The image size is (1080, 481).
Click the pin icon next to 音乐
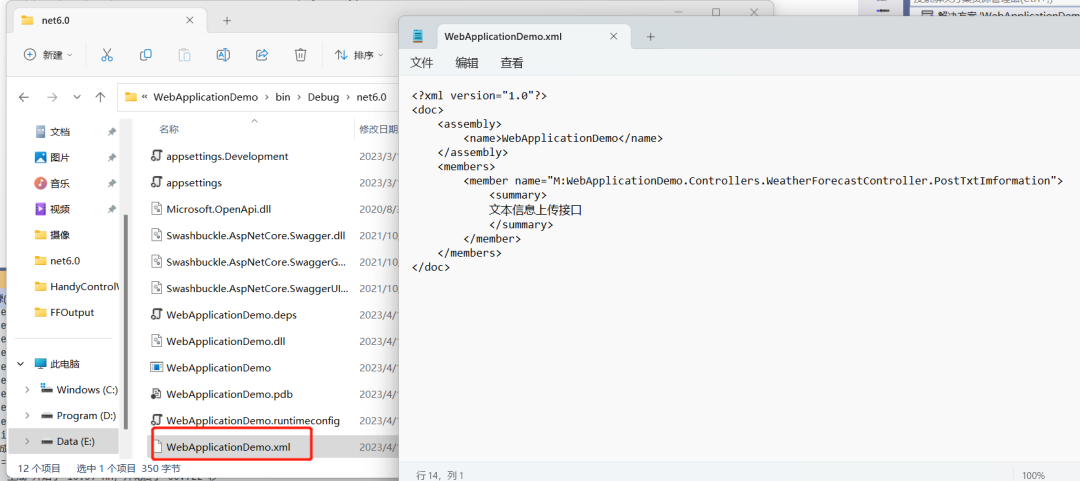[x=112, y=183]
